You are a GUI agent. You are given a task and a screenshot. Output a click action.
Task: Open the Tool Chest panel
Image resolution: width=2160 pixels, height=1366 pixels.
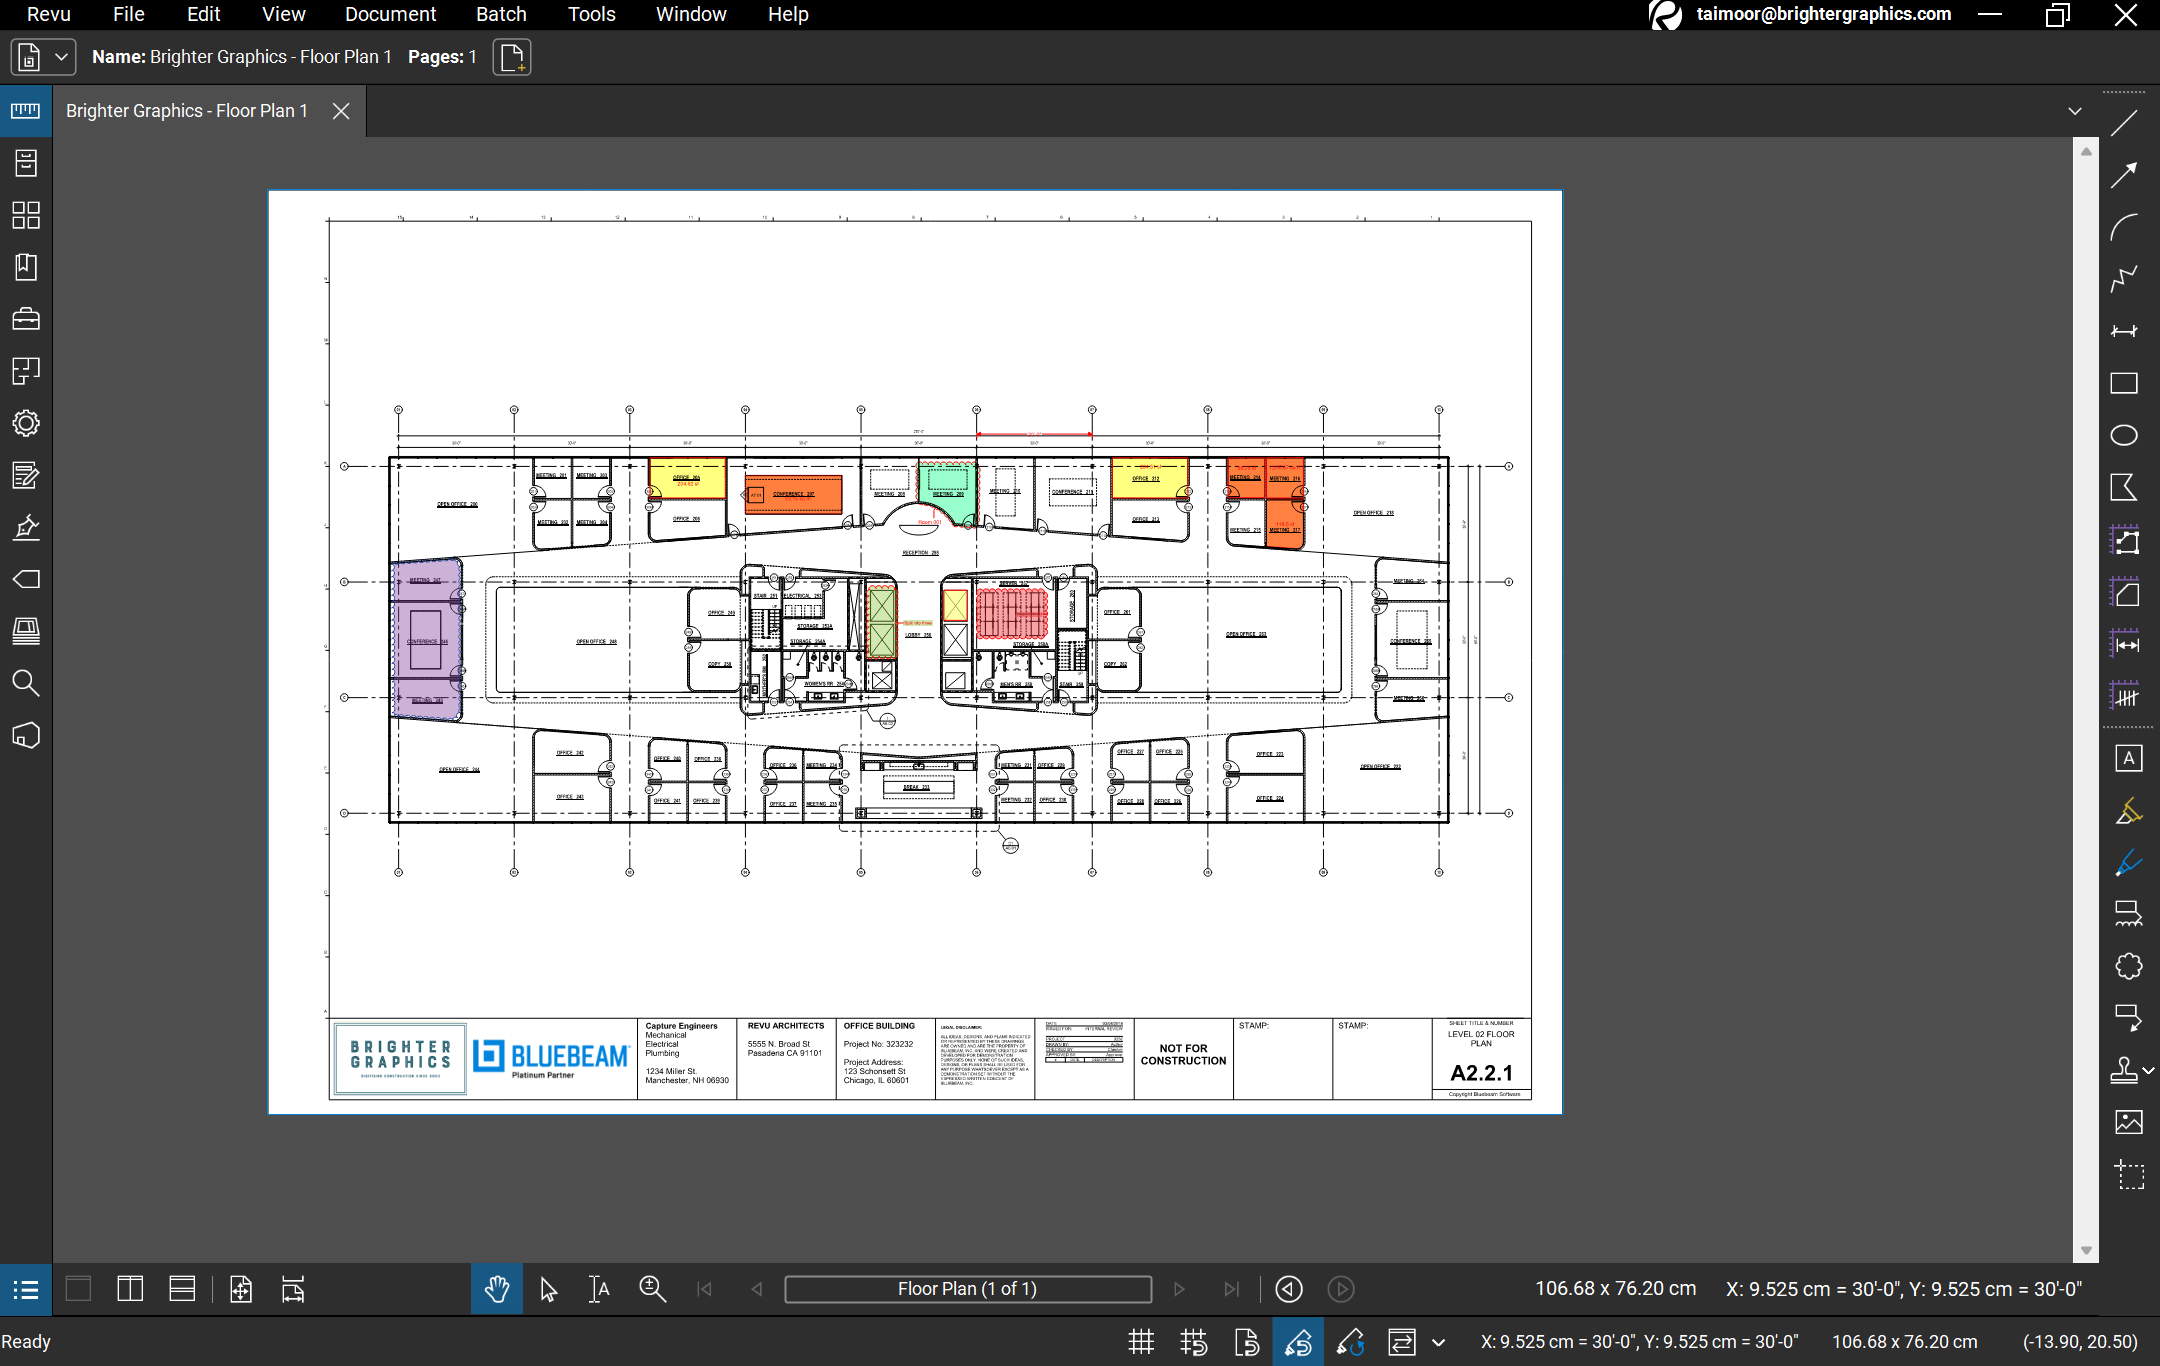coord(26,319)
